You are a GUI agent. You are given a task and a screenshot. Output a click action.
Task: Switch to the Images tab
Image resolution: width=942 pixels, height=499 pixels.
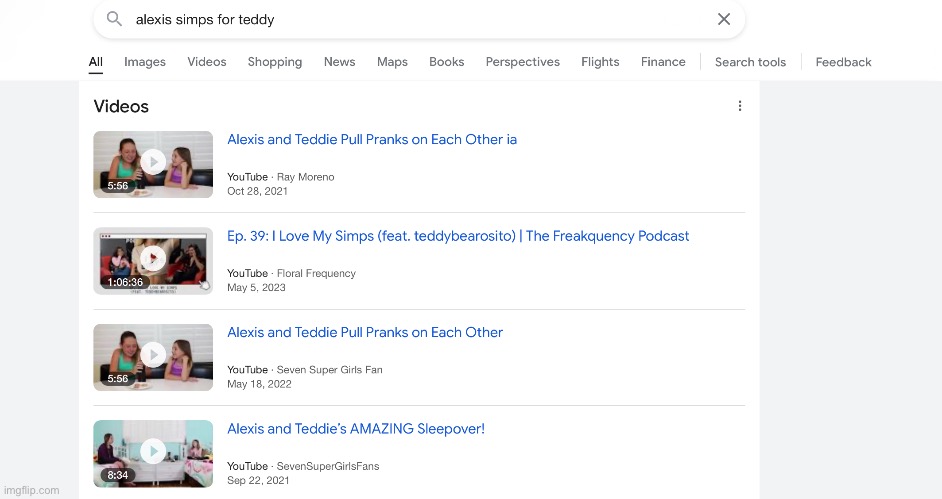[145, 62]
